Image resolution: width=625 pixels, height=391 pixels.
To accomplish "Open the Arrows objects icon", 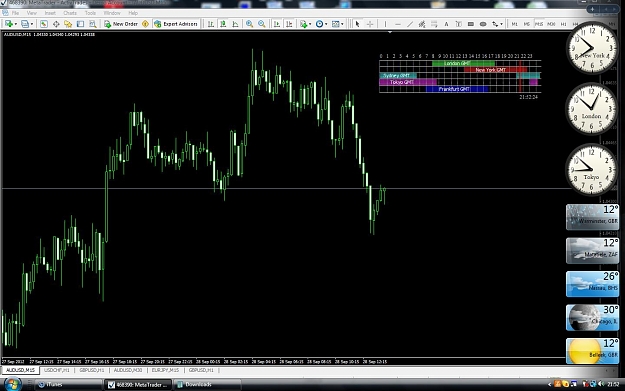I will [495, 24].
